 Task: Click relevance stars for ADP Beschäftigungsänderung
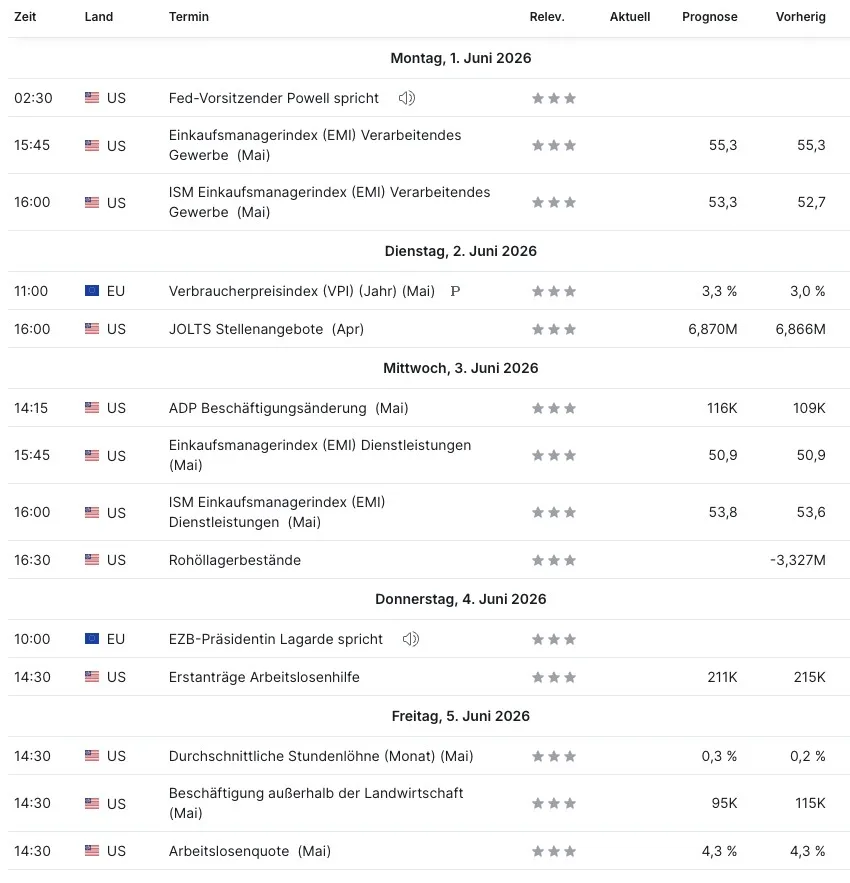click(x=554, y=408)
